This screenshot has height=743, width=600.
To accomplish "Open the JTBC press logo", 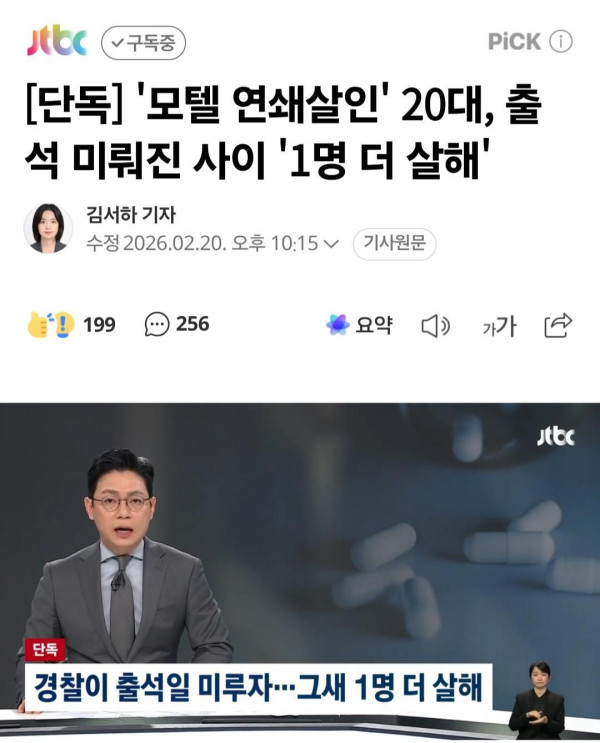I will pyautogui.click(x=57, y=42).
